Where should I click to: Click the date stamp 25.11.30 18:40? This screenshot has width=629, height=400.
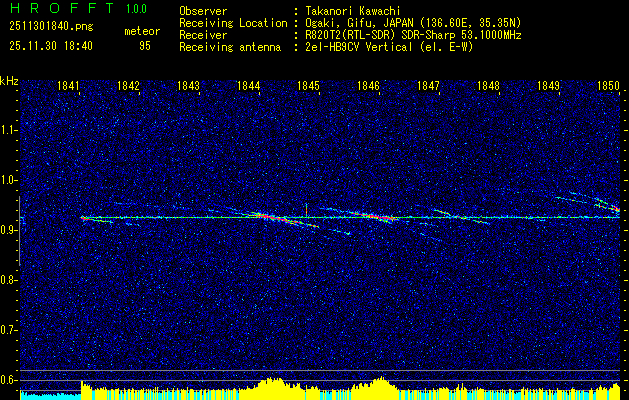(x=50, y=46)
